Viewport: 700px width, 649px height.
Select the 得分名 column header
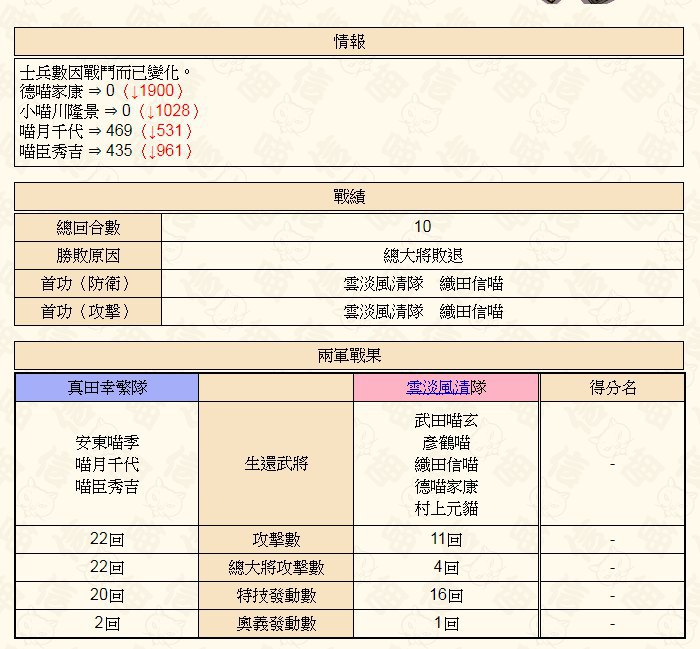[612, 387]
